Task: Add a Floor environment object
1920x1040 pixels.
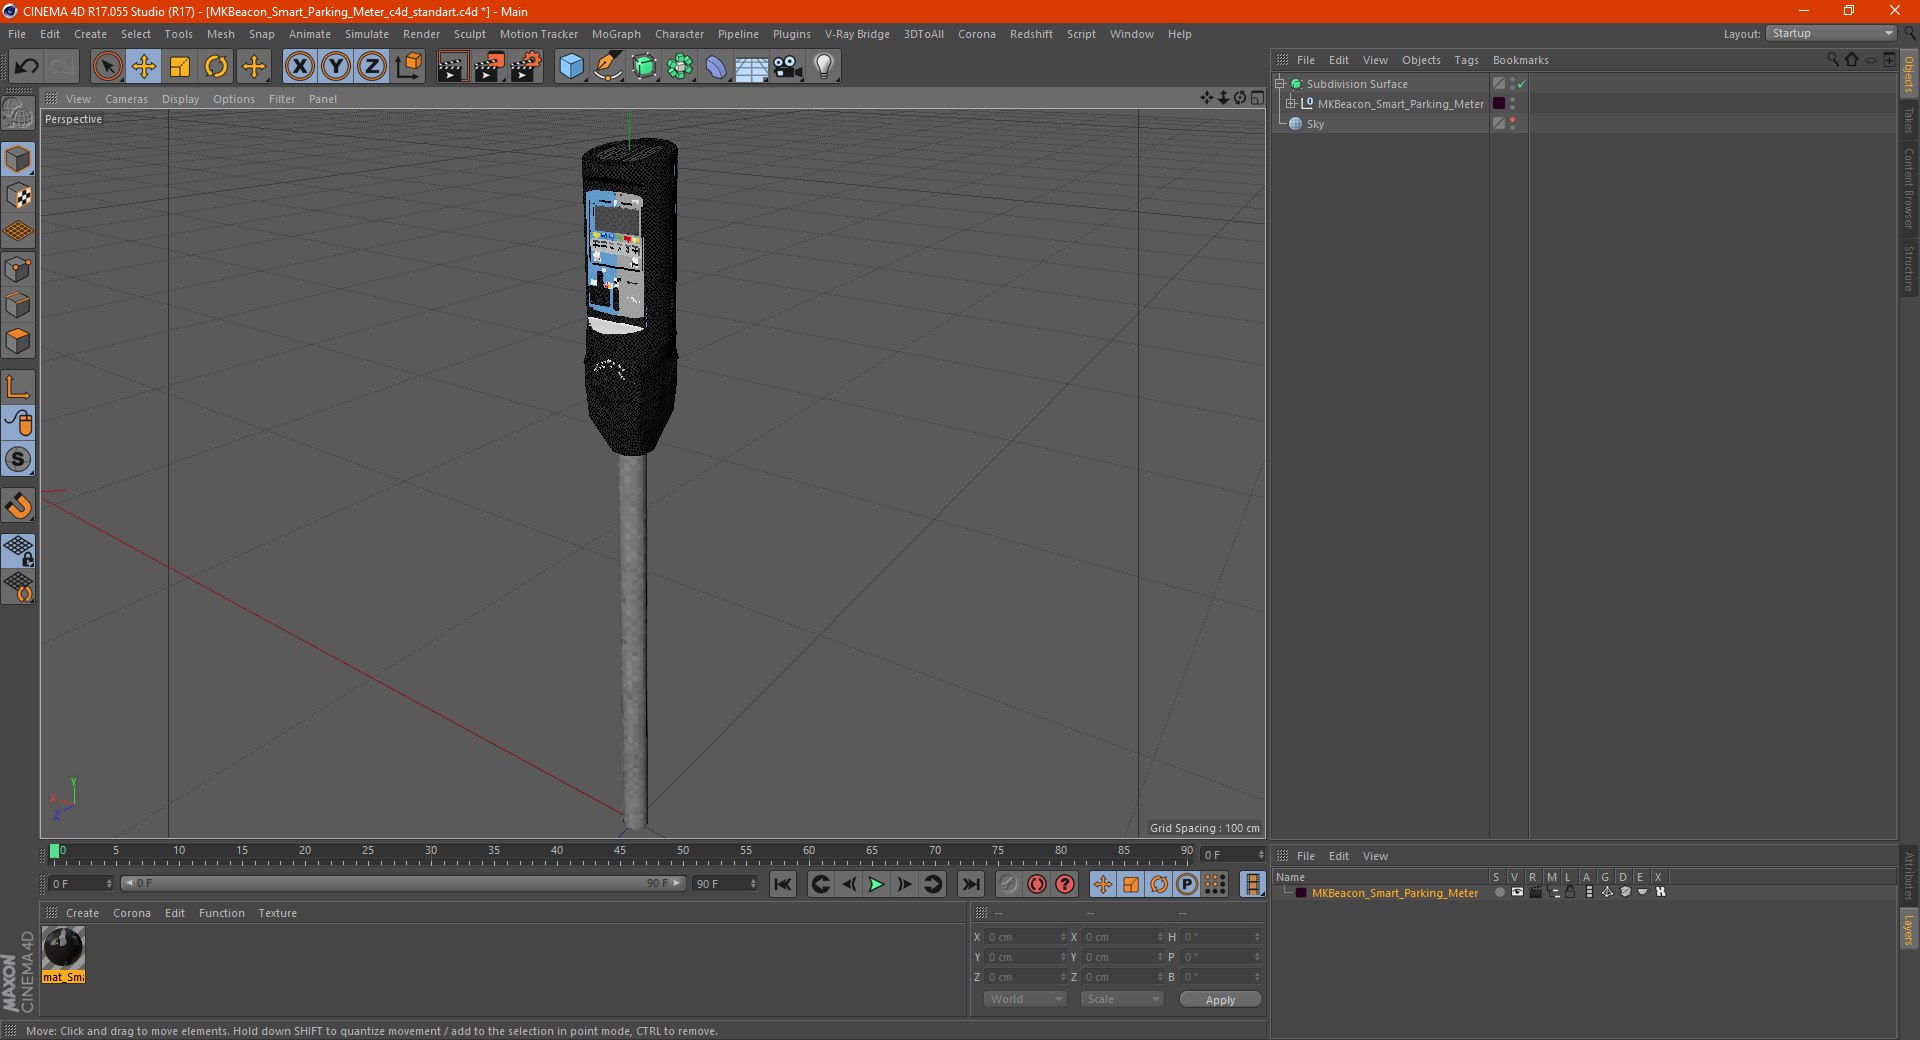Action: tap(752, 67)
